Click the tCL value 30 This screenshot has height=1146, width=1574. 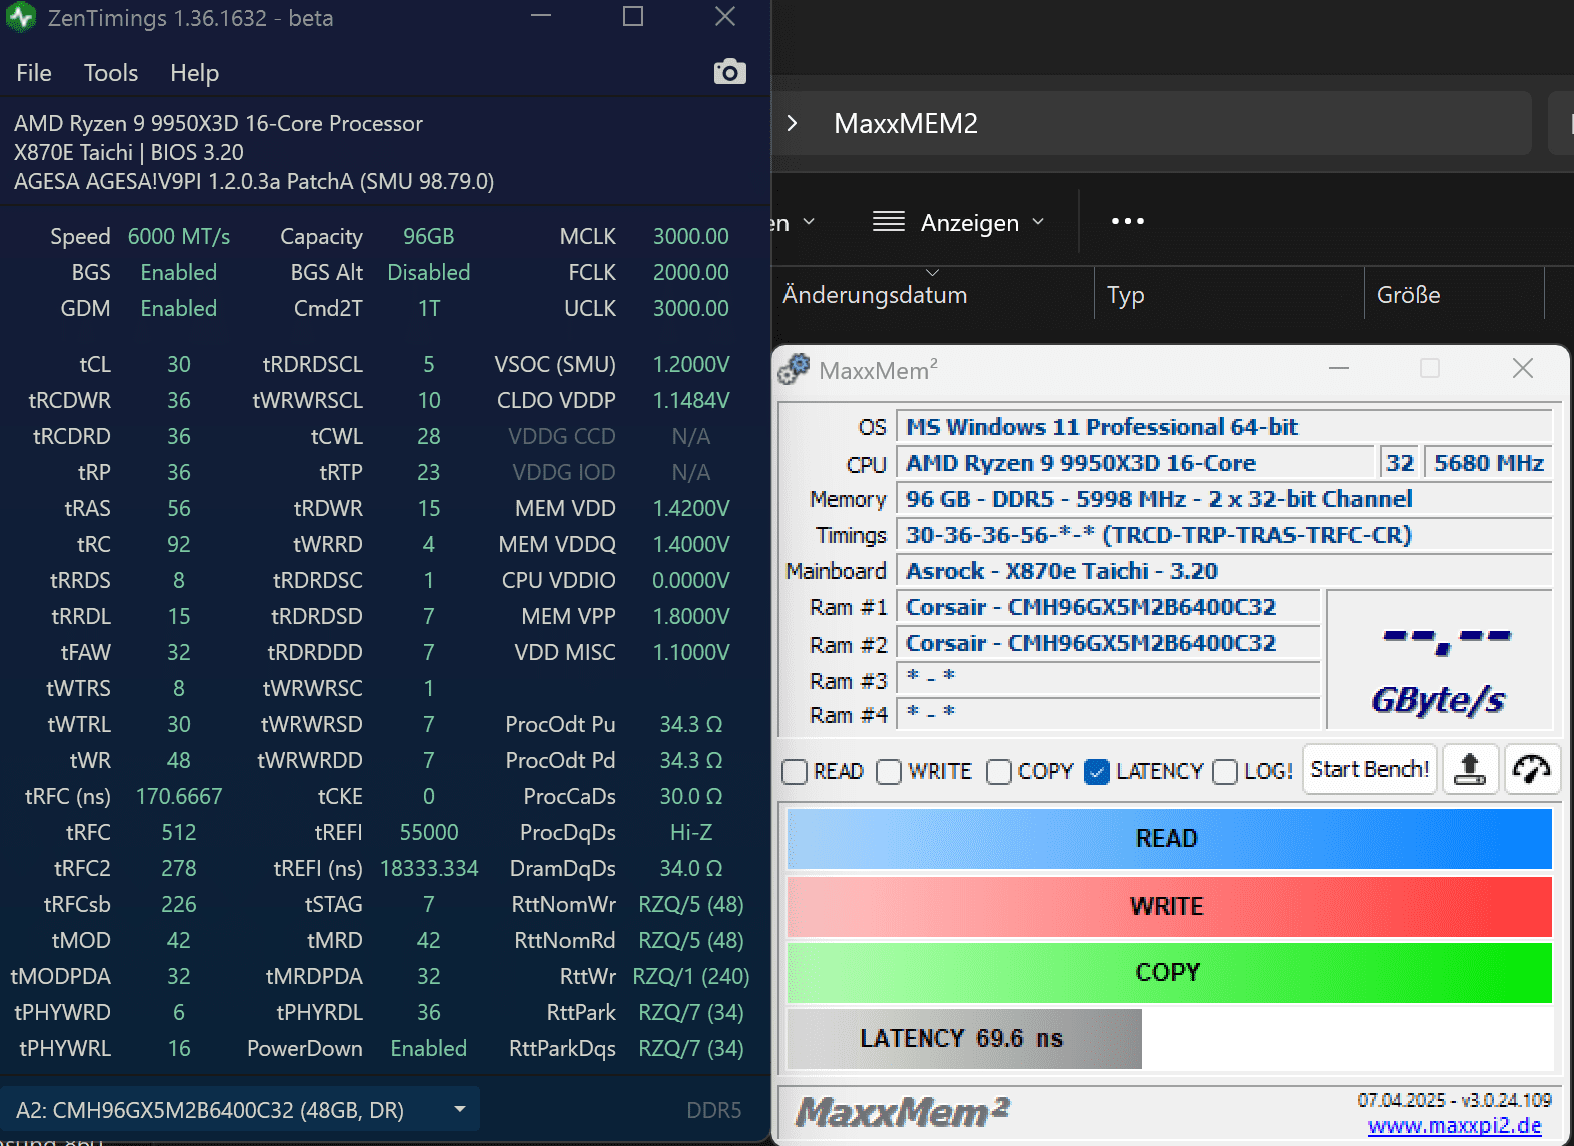(x=179, y=364)
